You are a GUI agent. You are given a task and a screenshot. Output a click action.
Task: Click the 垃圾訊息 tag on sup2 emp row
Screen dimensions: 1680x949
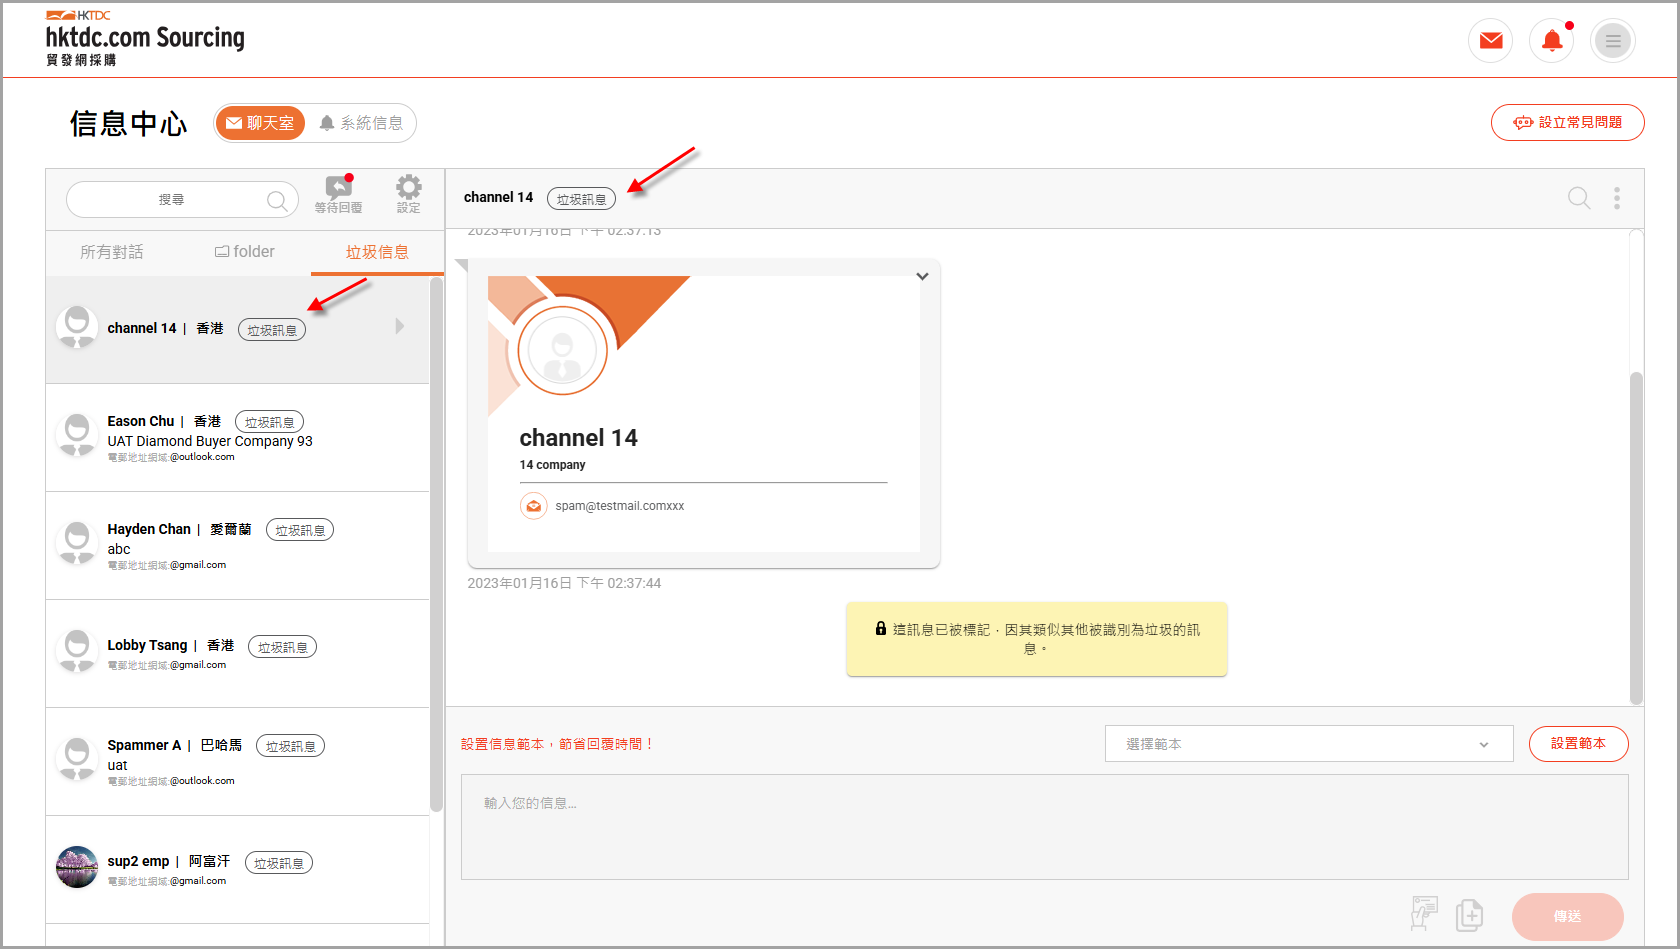point(279,863)
